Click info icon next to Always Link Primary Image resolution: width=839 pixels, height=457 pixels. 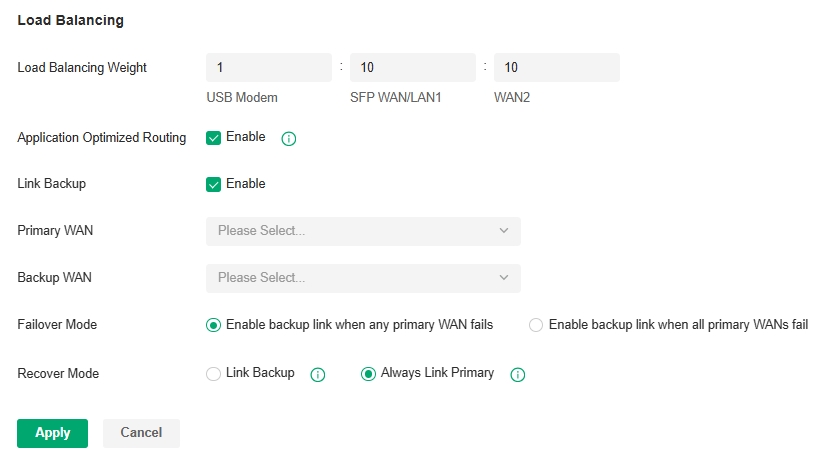518,375
